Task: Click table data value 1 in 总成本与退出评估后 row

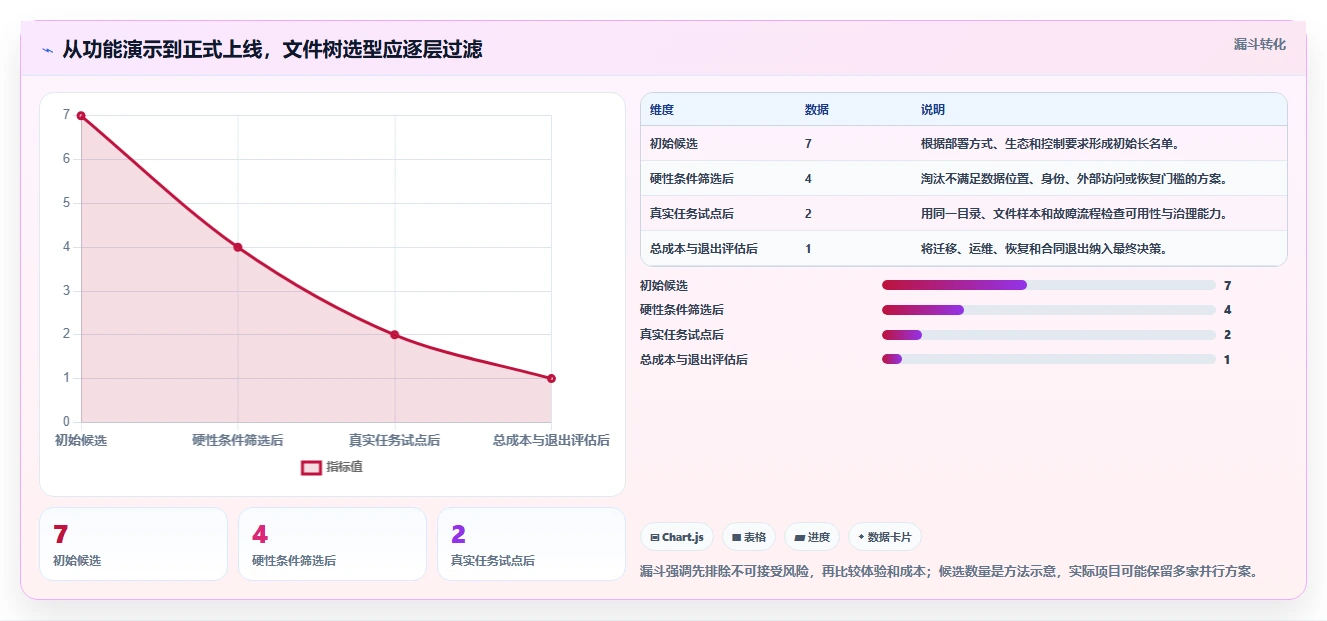Action: point(808,249)
